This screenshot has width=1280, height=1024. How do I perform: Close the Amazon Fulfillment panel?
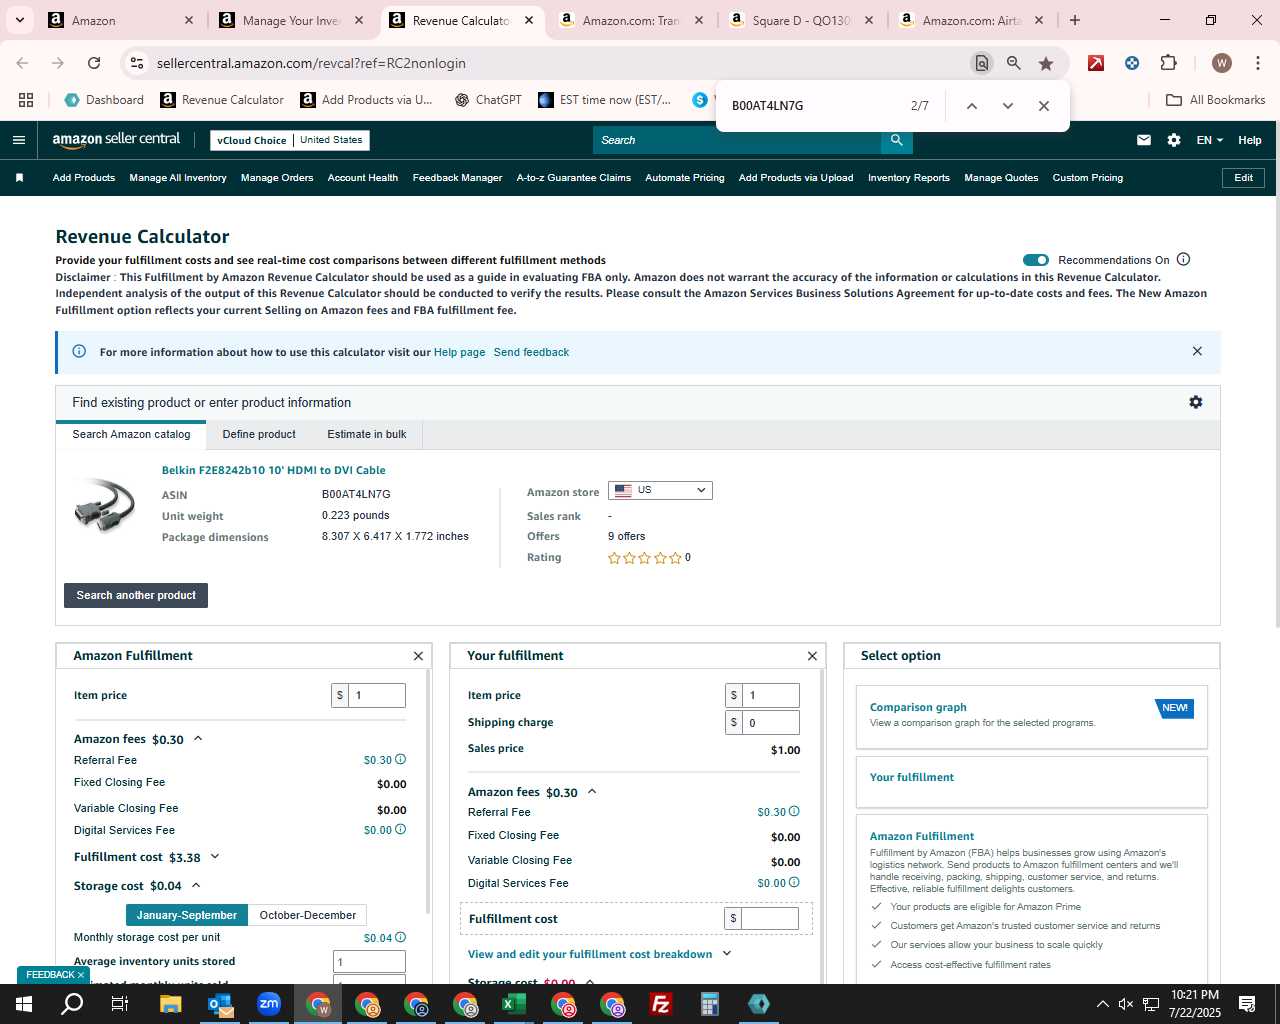[418, 656]
